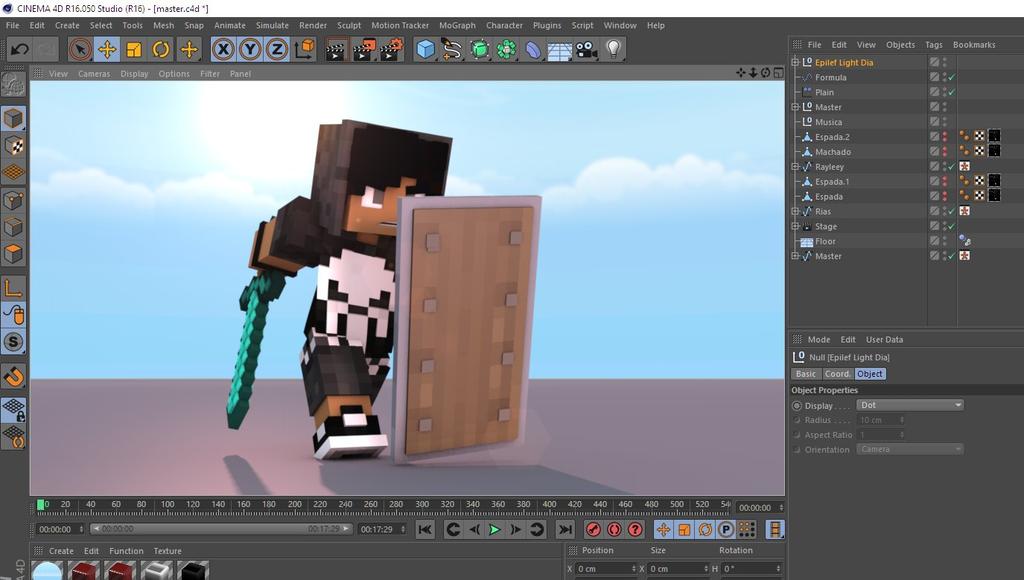Switch to the Coord. tab

click(837, 374)
